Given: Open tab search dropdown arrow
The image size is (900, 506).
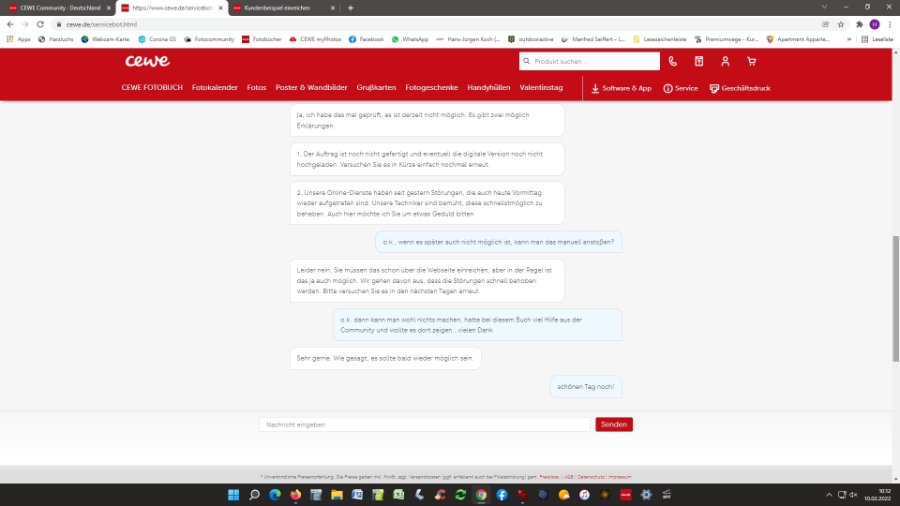Looking at the screenshot, I should click(x=824, y=7).
